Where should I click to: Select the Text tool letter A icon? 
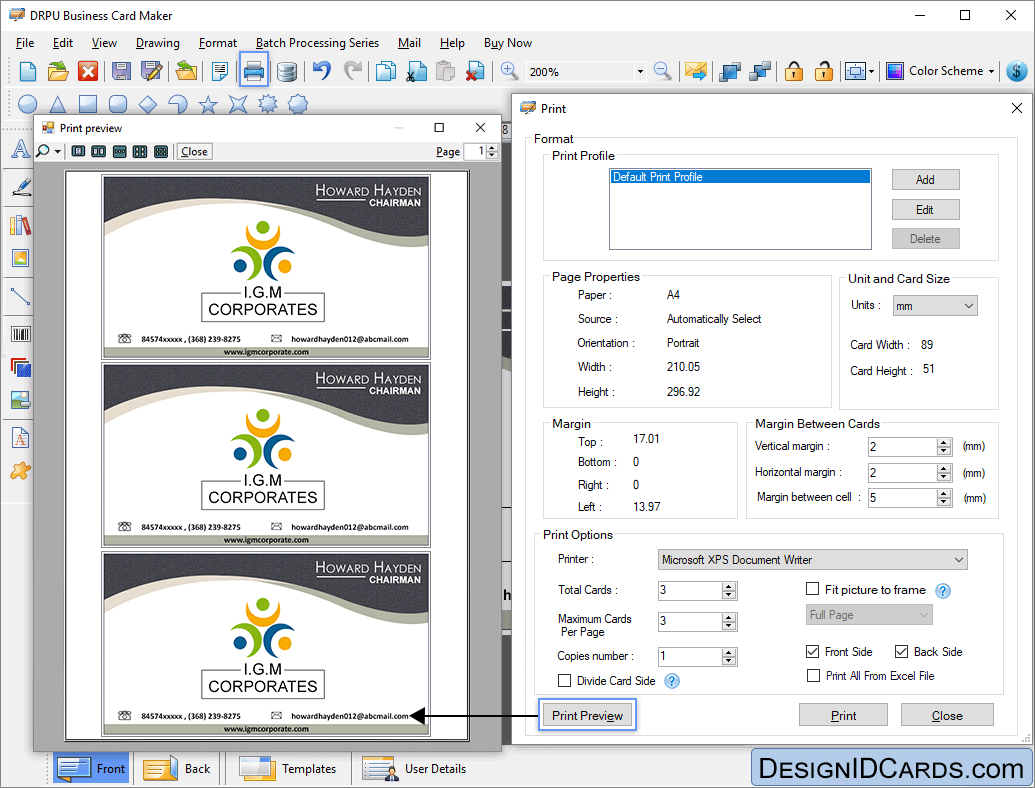[x=20, y=149]
